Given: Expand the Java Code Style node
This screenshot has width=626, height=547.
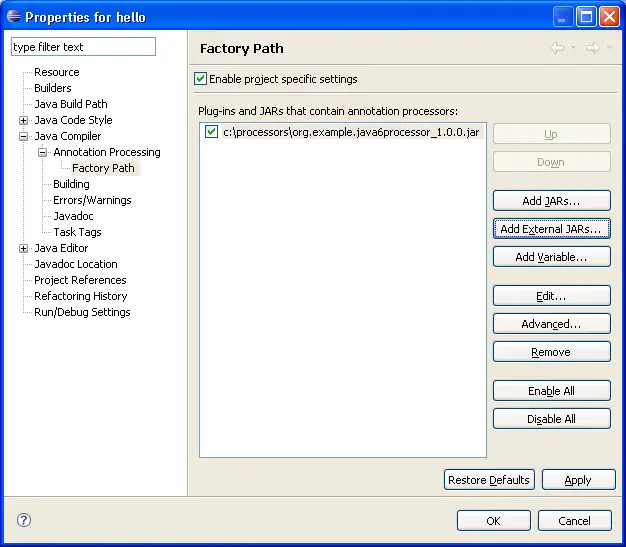Looking at the screenshot, I should tap(24, 120).
